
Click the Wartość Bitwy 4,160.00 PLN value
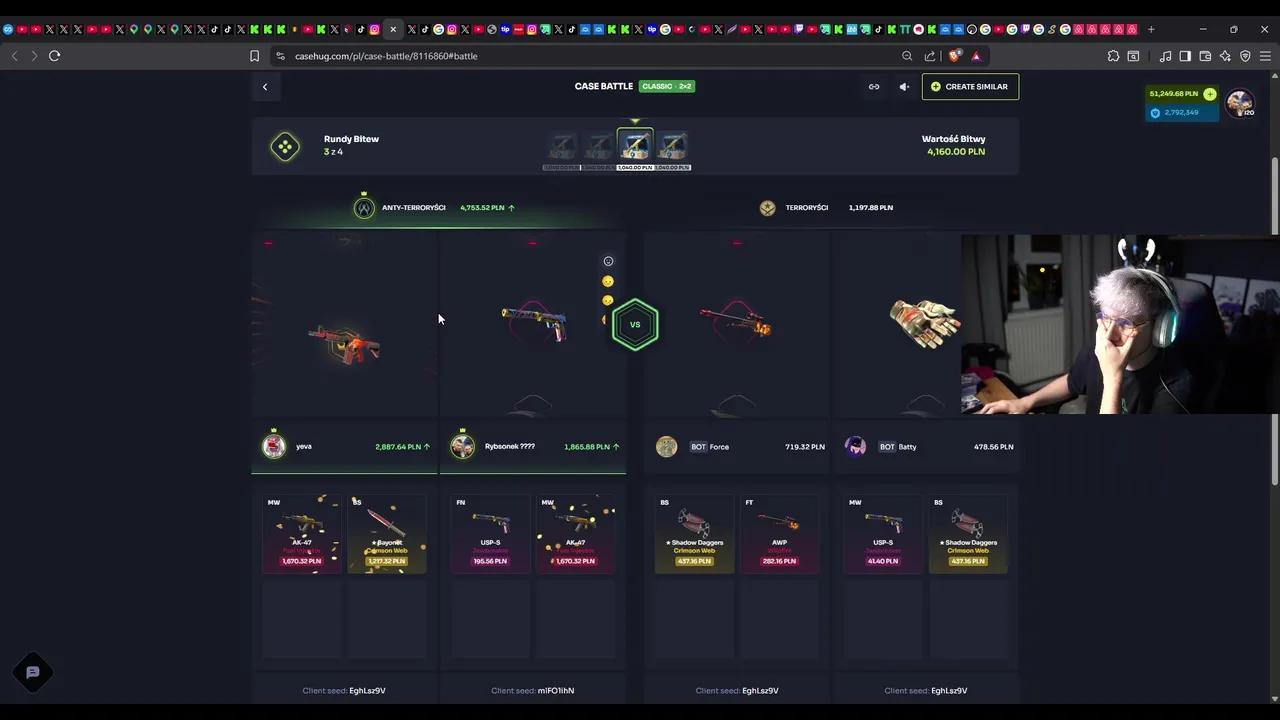coord(955,152)
